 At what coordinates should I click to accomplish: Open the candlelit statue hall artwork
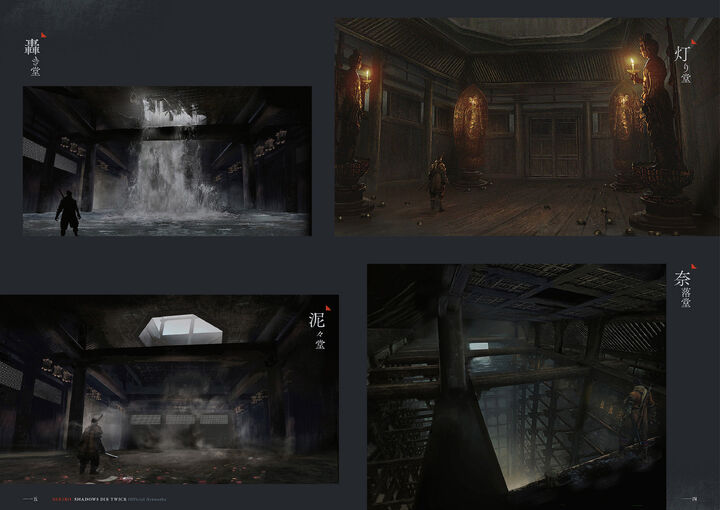pos(527,127)
